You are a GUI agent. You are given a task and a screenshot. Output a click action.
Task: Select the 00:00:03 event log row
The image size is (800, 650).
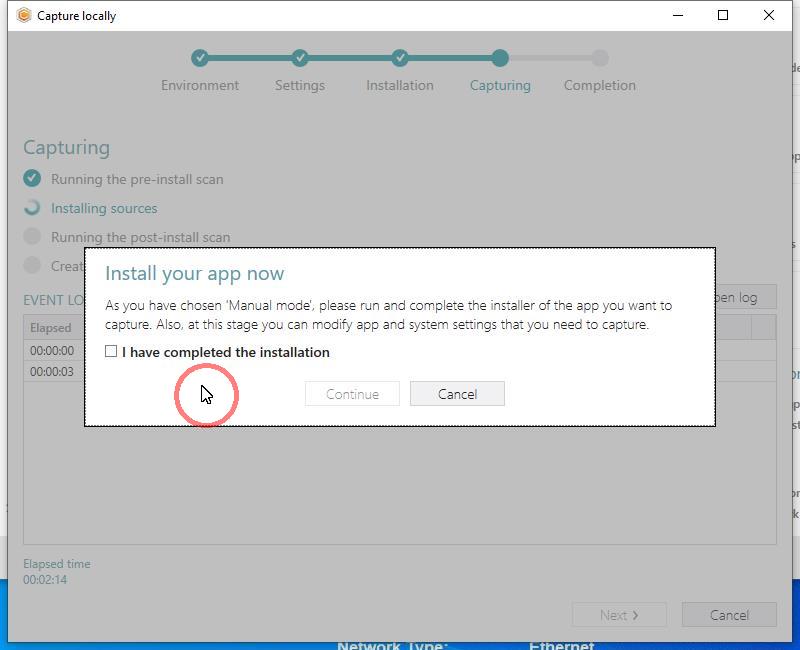coord(52,371)
